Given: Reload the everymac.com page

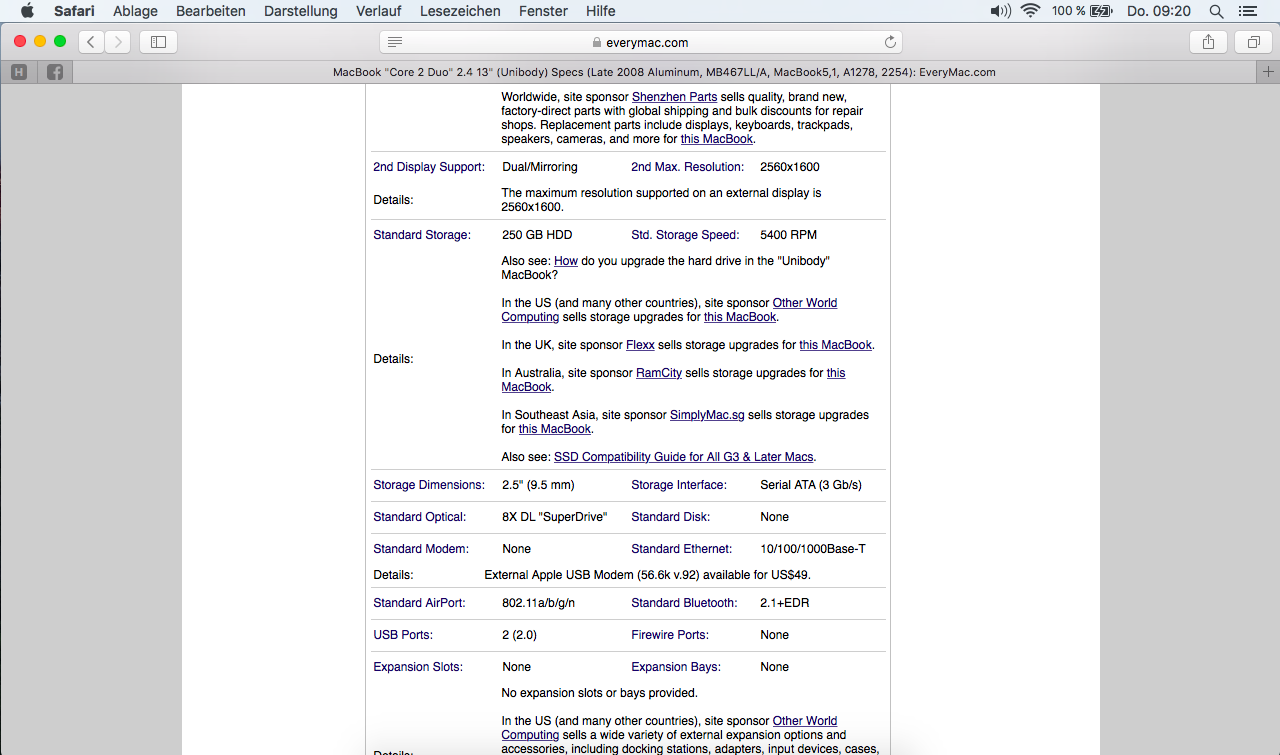Looking at the screenshot, I should (890, 42).
